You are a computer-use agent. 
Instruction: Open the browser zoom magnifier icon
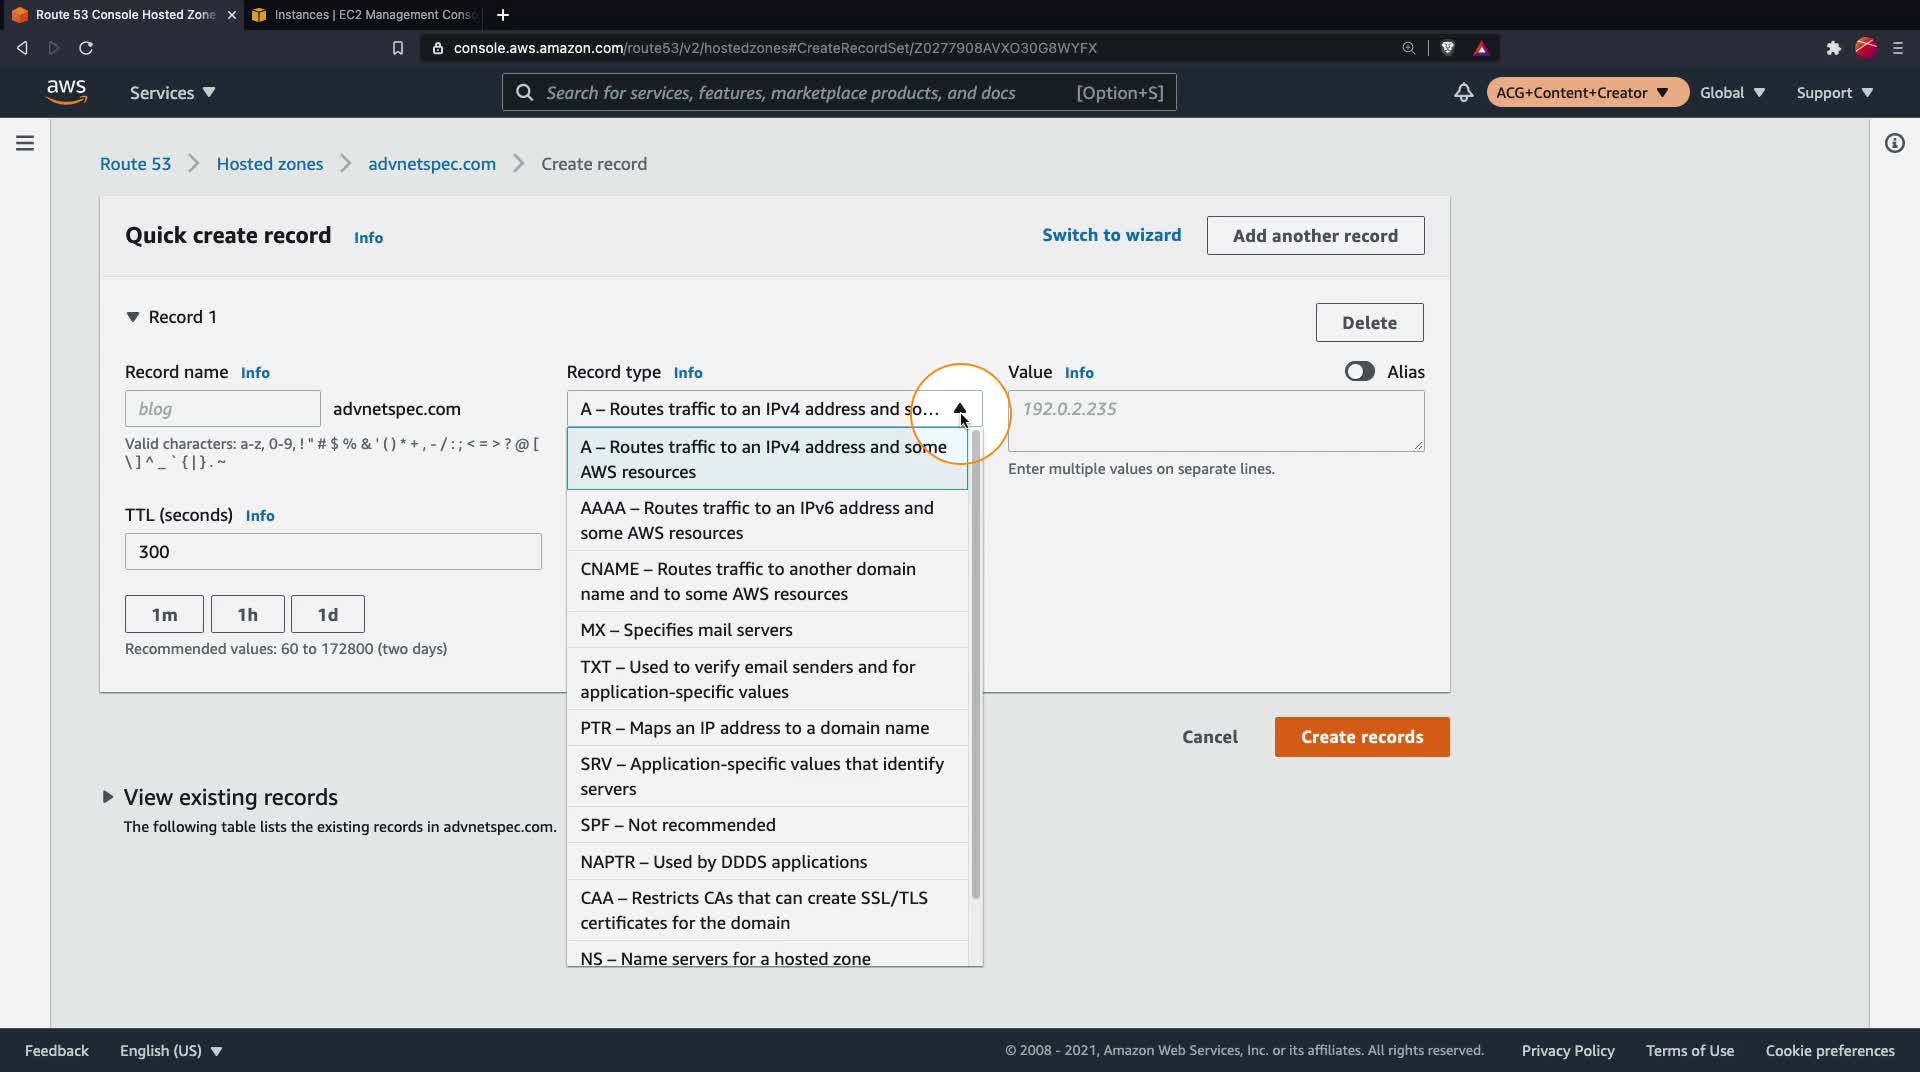pyautogui.click(x=1408, y=48)
